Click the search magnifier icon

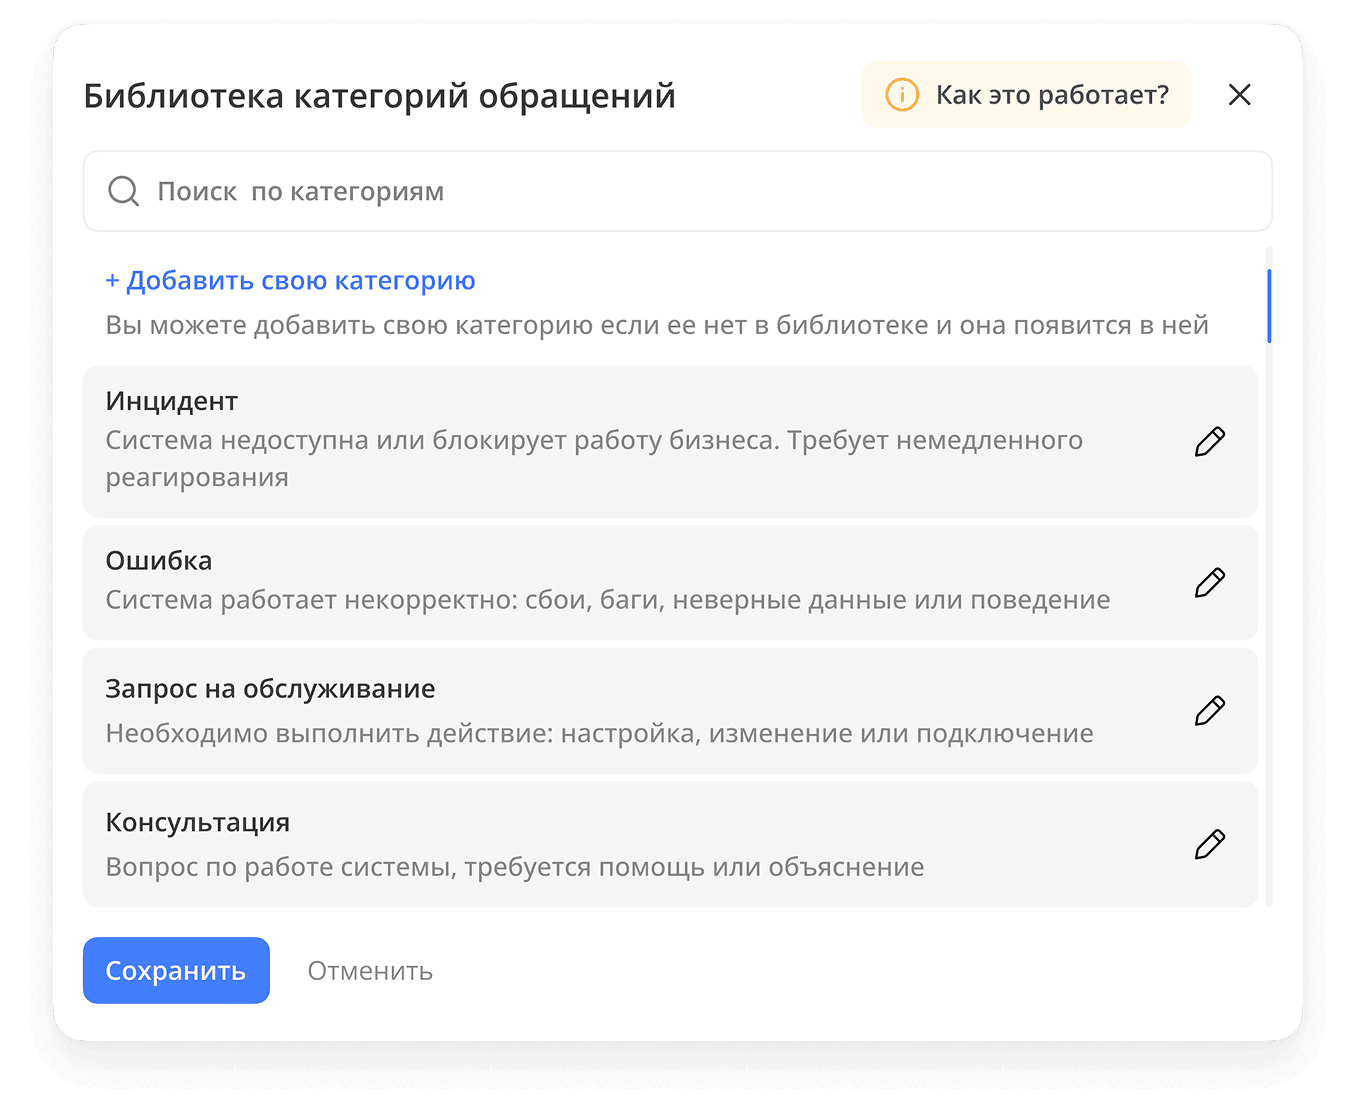pyautogui.click(x=124, y=191)
